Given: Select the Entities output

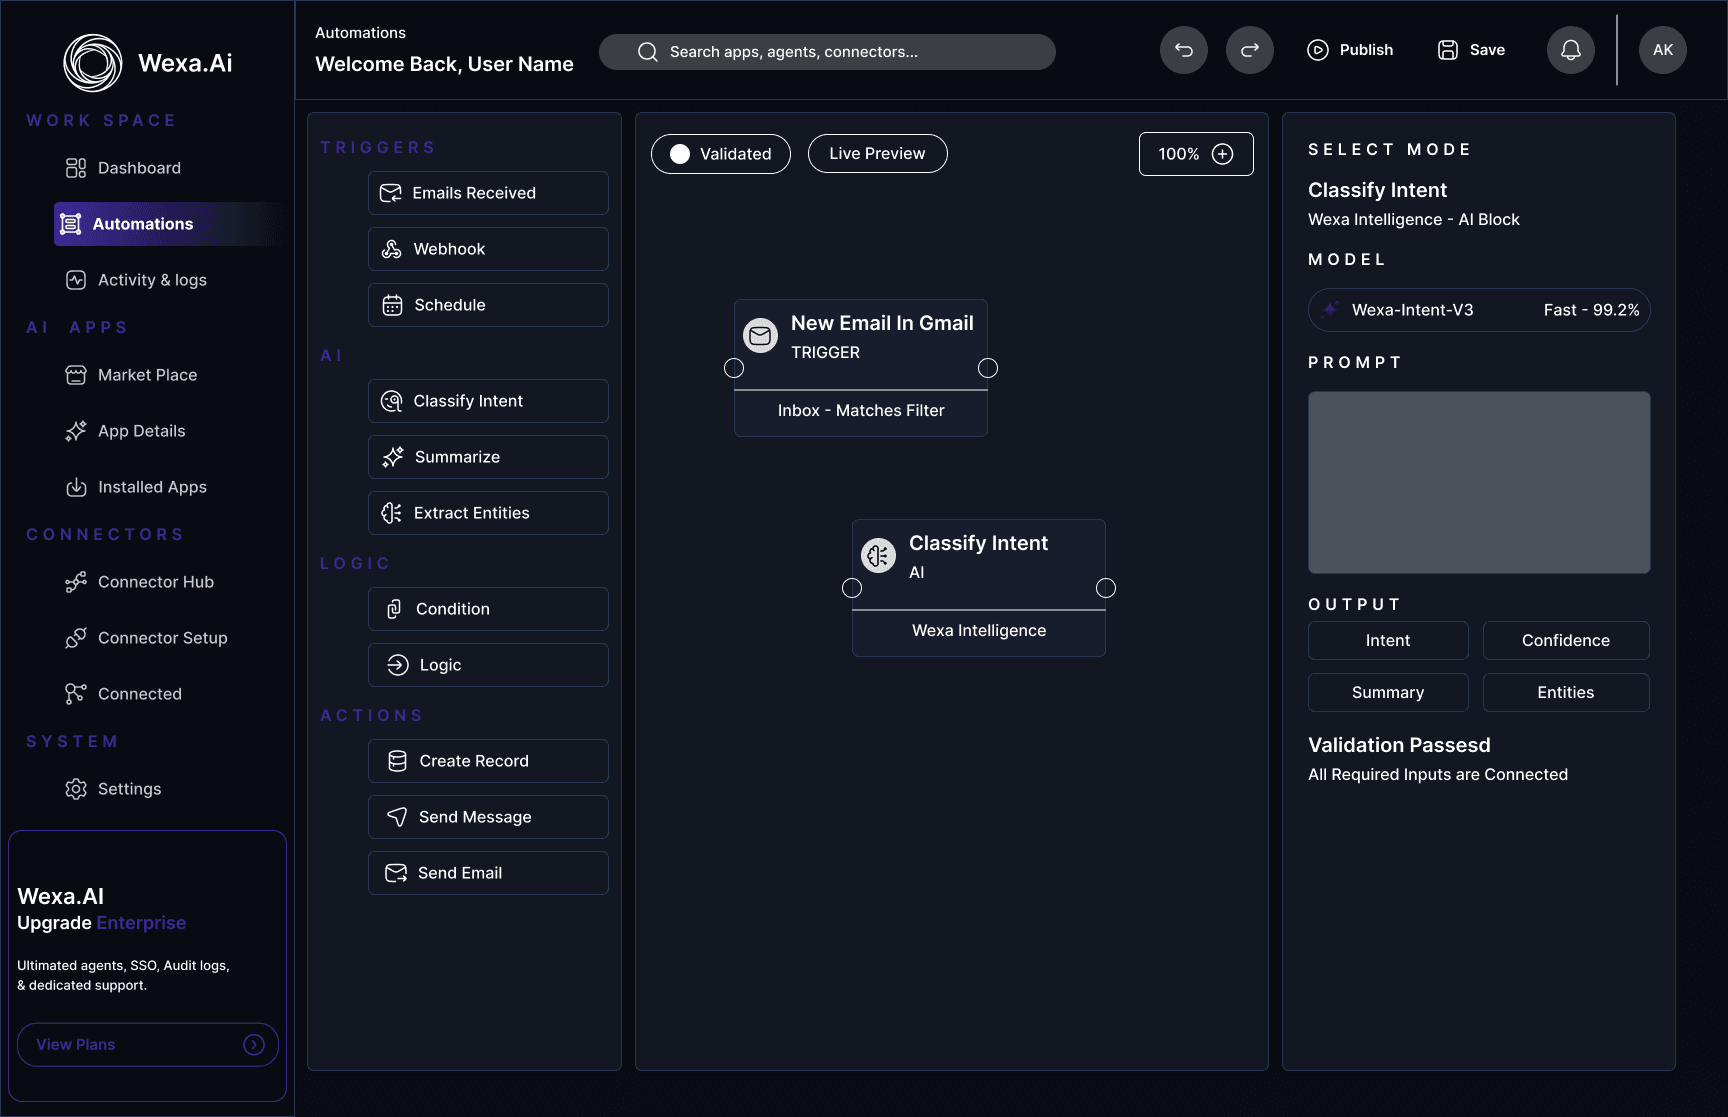Looking at the screenshot, I should click(x=1566, y=693).
